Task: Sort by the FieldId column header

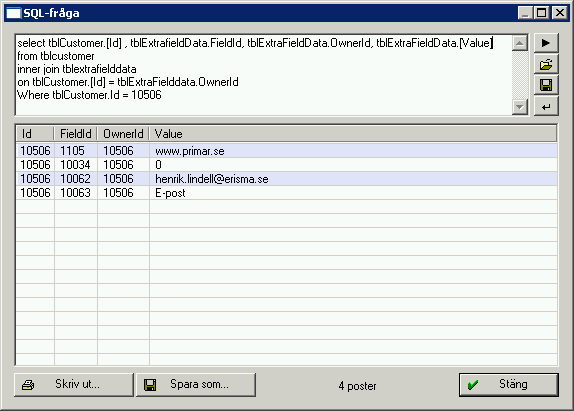Action: [76, 134]
